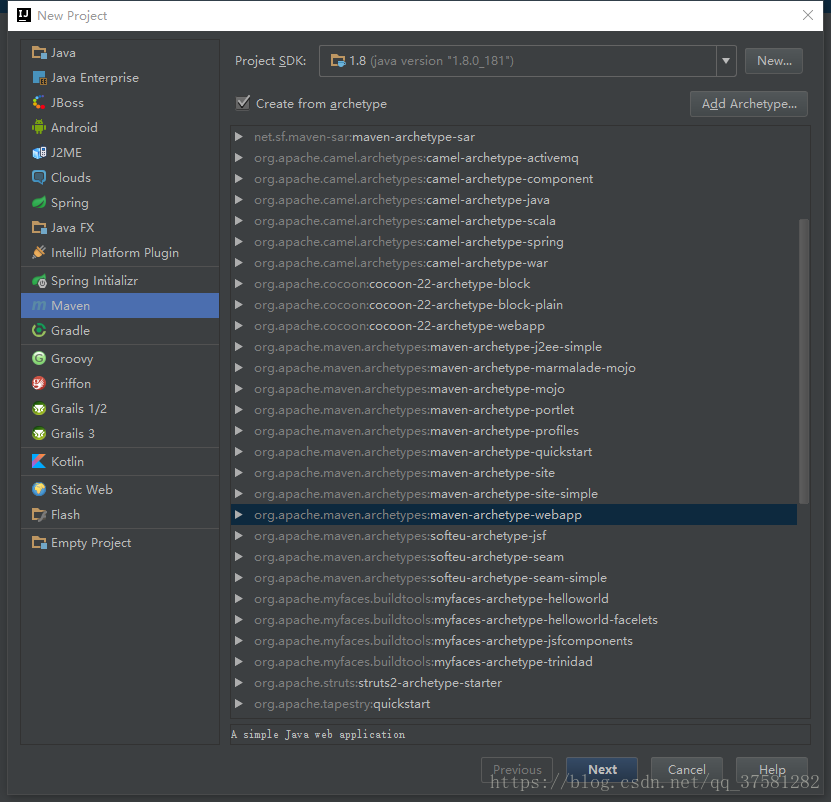
Task: Click the Grails 1/2 icon
Action: 39,409
